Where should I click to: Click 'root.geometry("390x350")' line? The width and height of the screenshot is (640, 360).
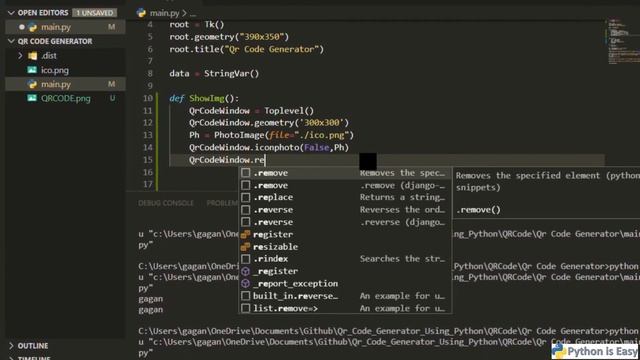pos(229,37)
